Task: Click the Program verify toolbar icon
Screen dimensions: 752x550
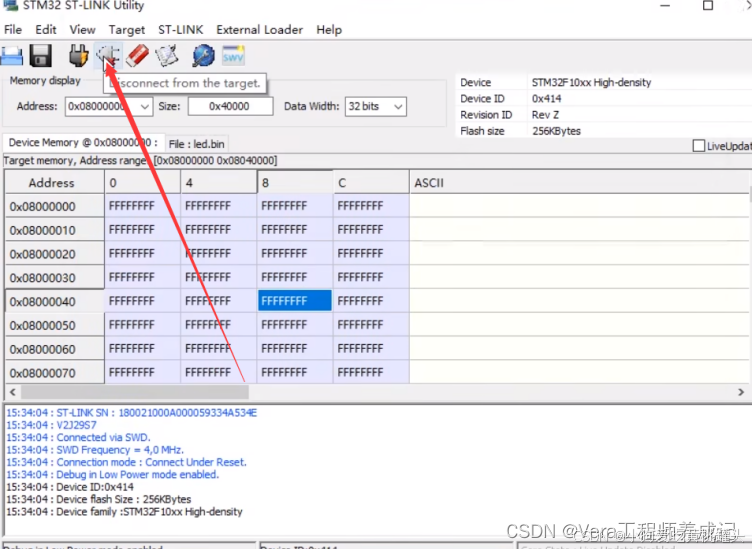Action: pos(166,56)
